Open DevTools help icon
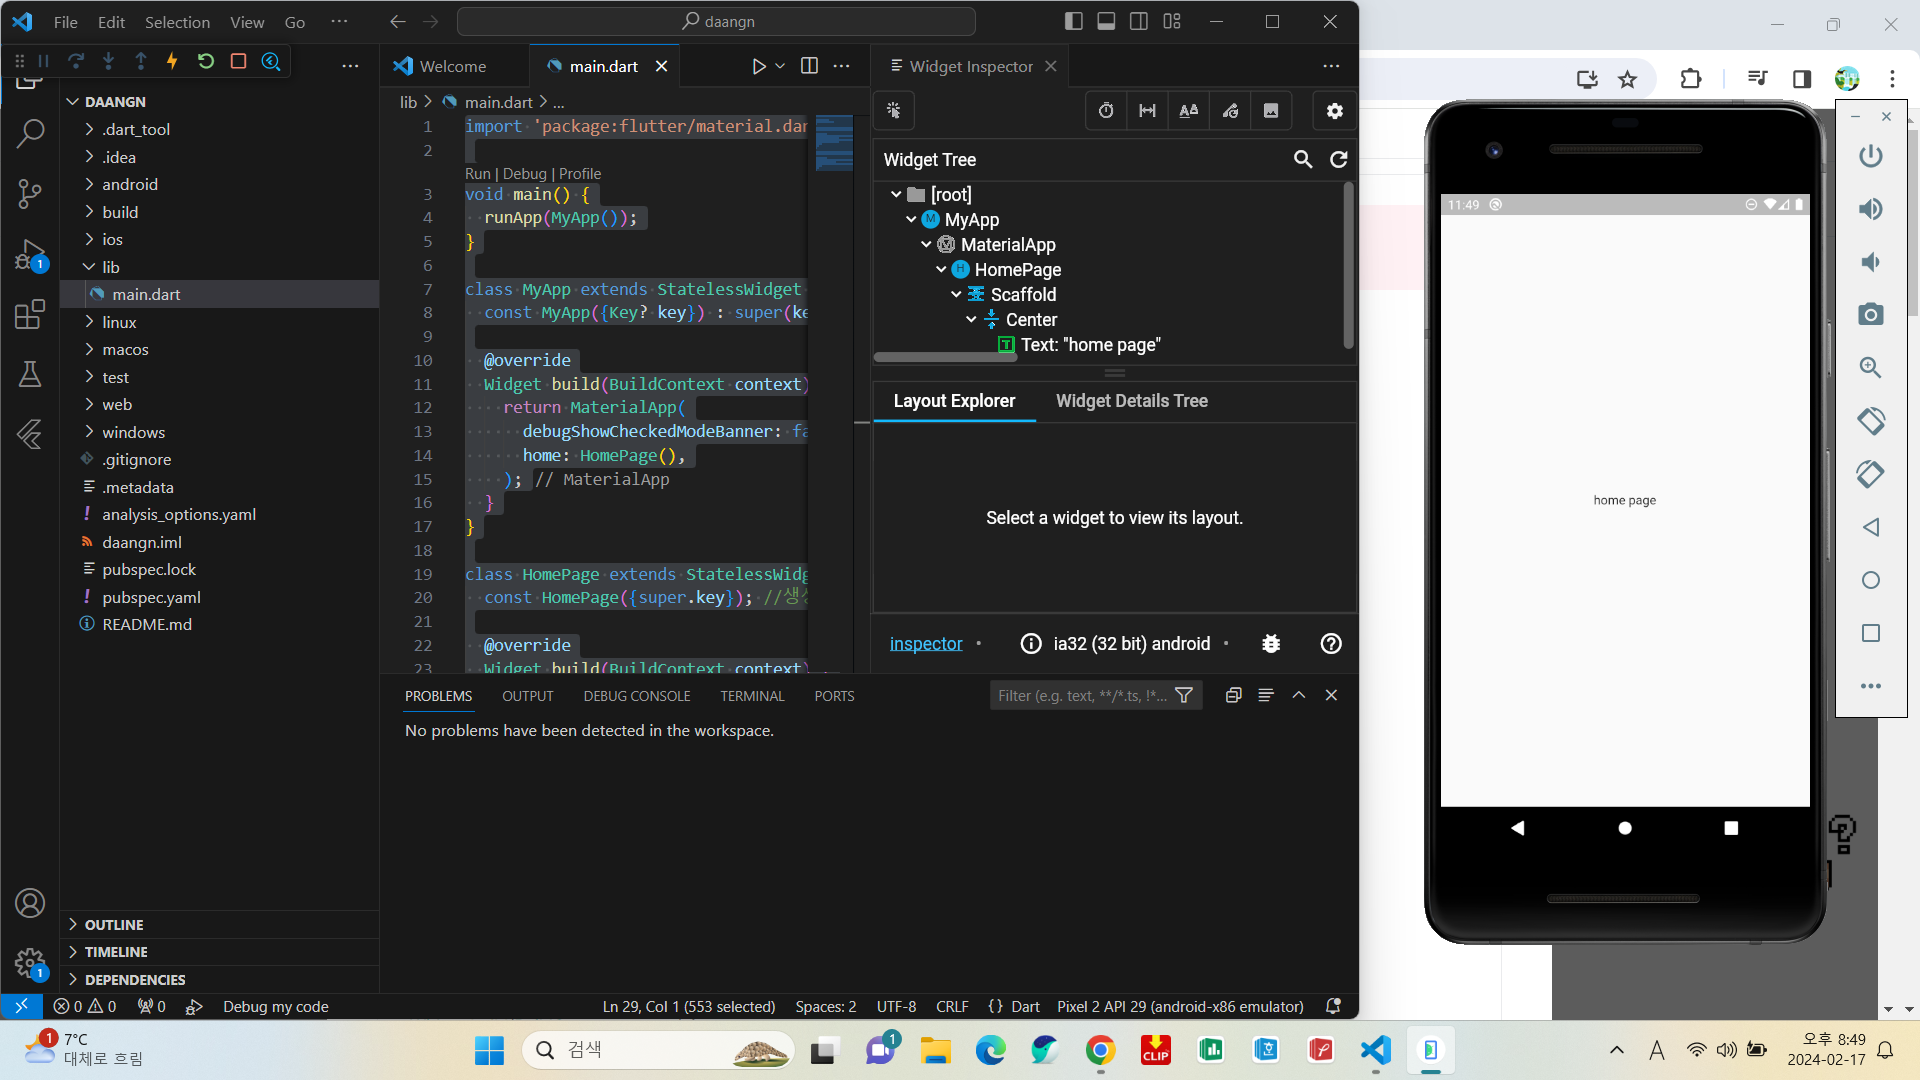This screenshot has width=1920, height=1080. tap(1331, 644)
